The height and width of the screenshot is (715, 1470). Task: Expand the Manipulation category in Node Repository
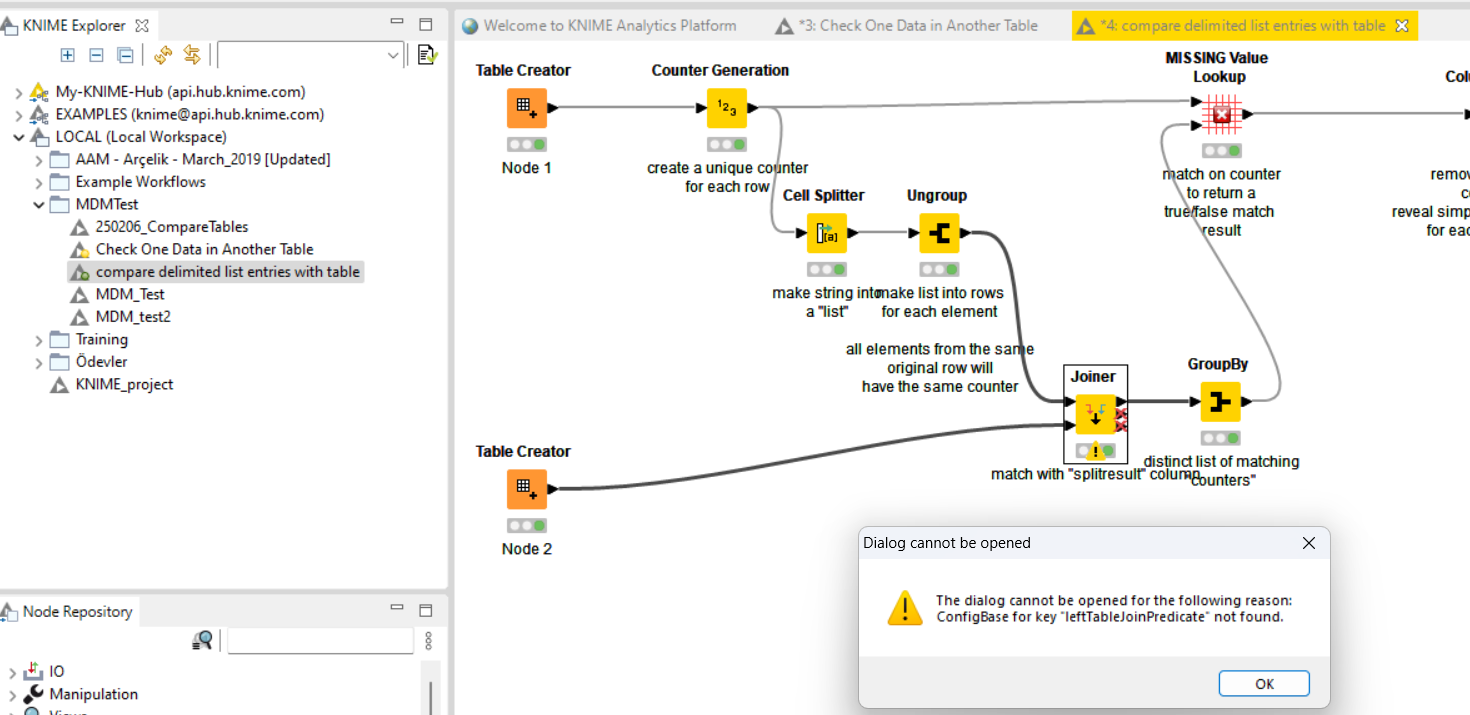(12, 694)
